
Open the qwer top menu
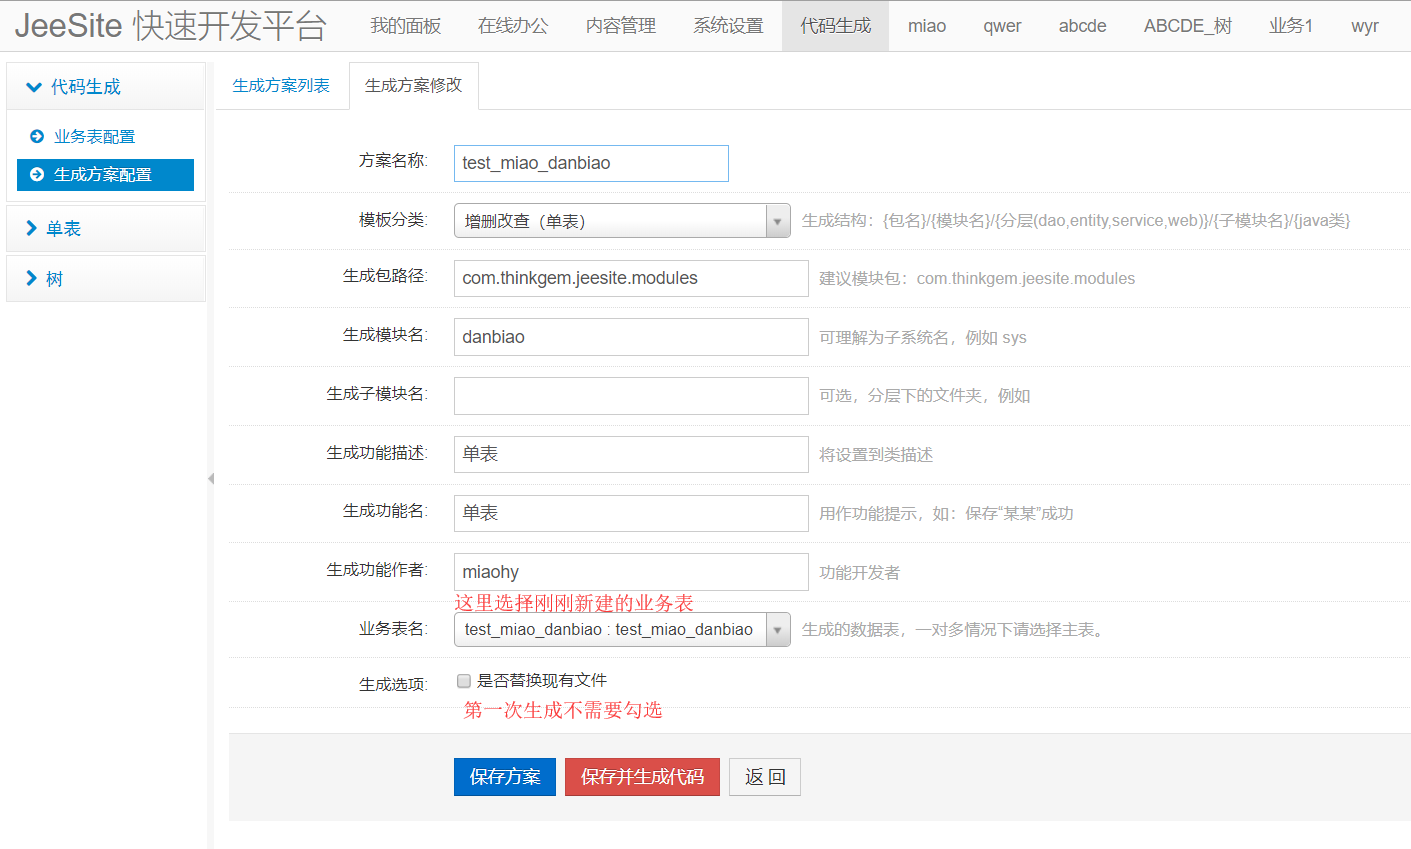1002,26
